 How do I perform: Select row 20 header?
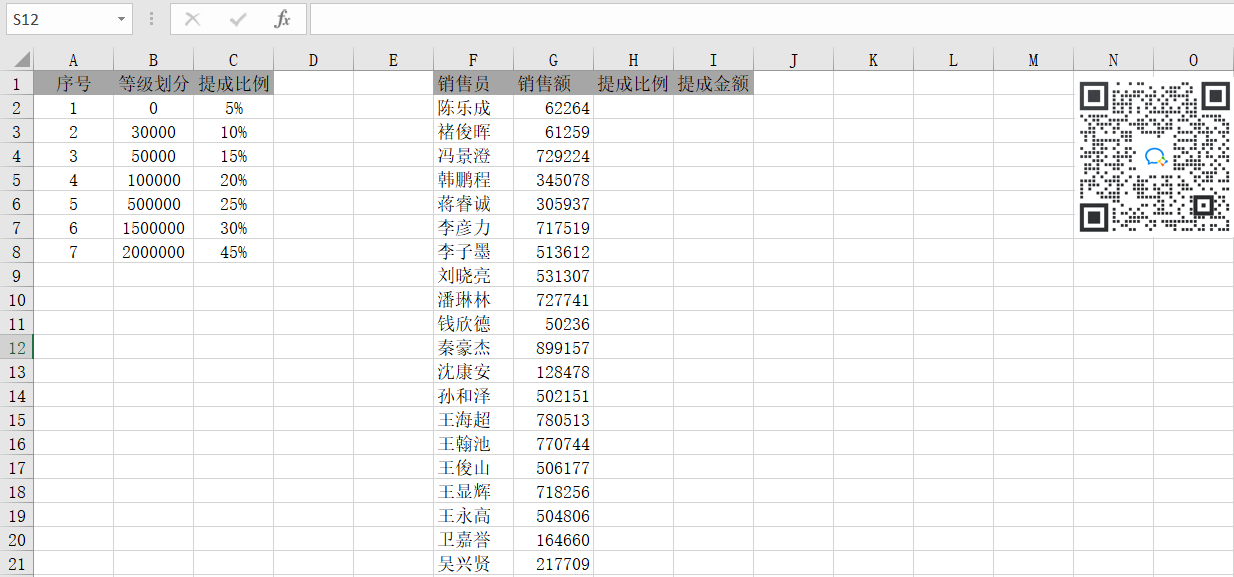pyautogui.click(x=17, y=540)
